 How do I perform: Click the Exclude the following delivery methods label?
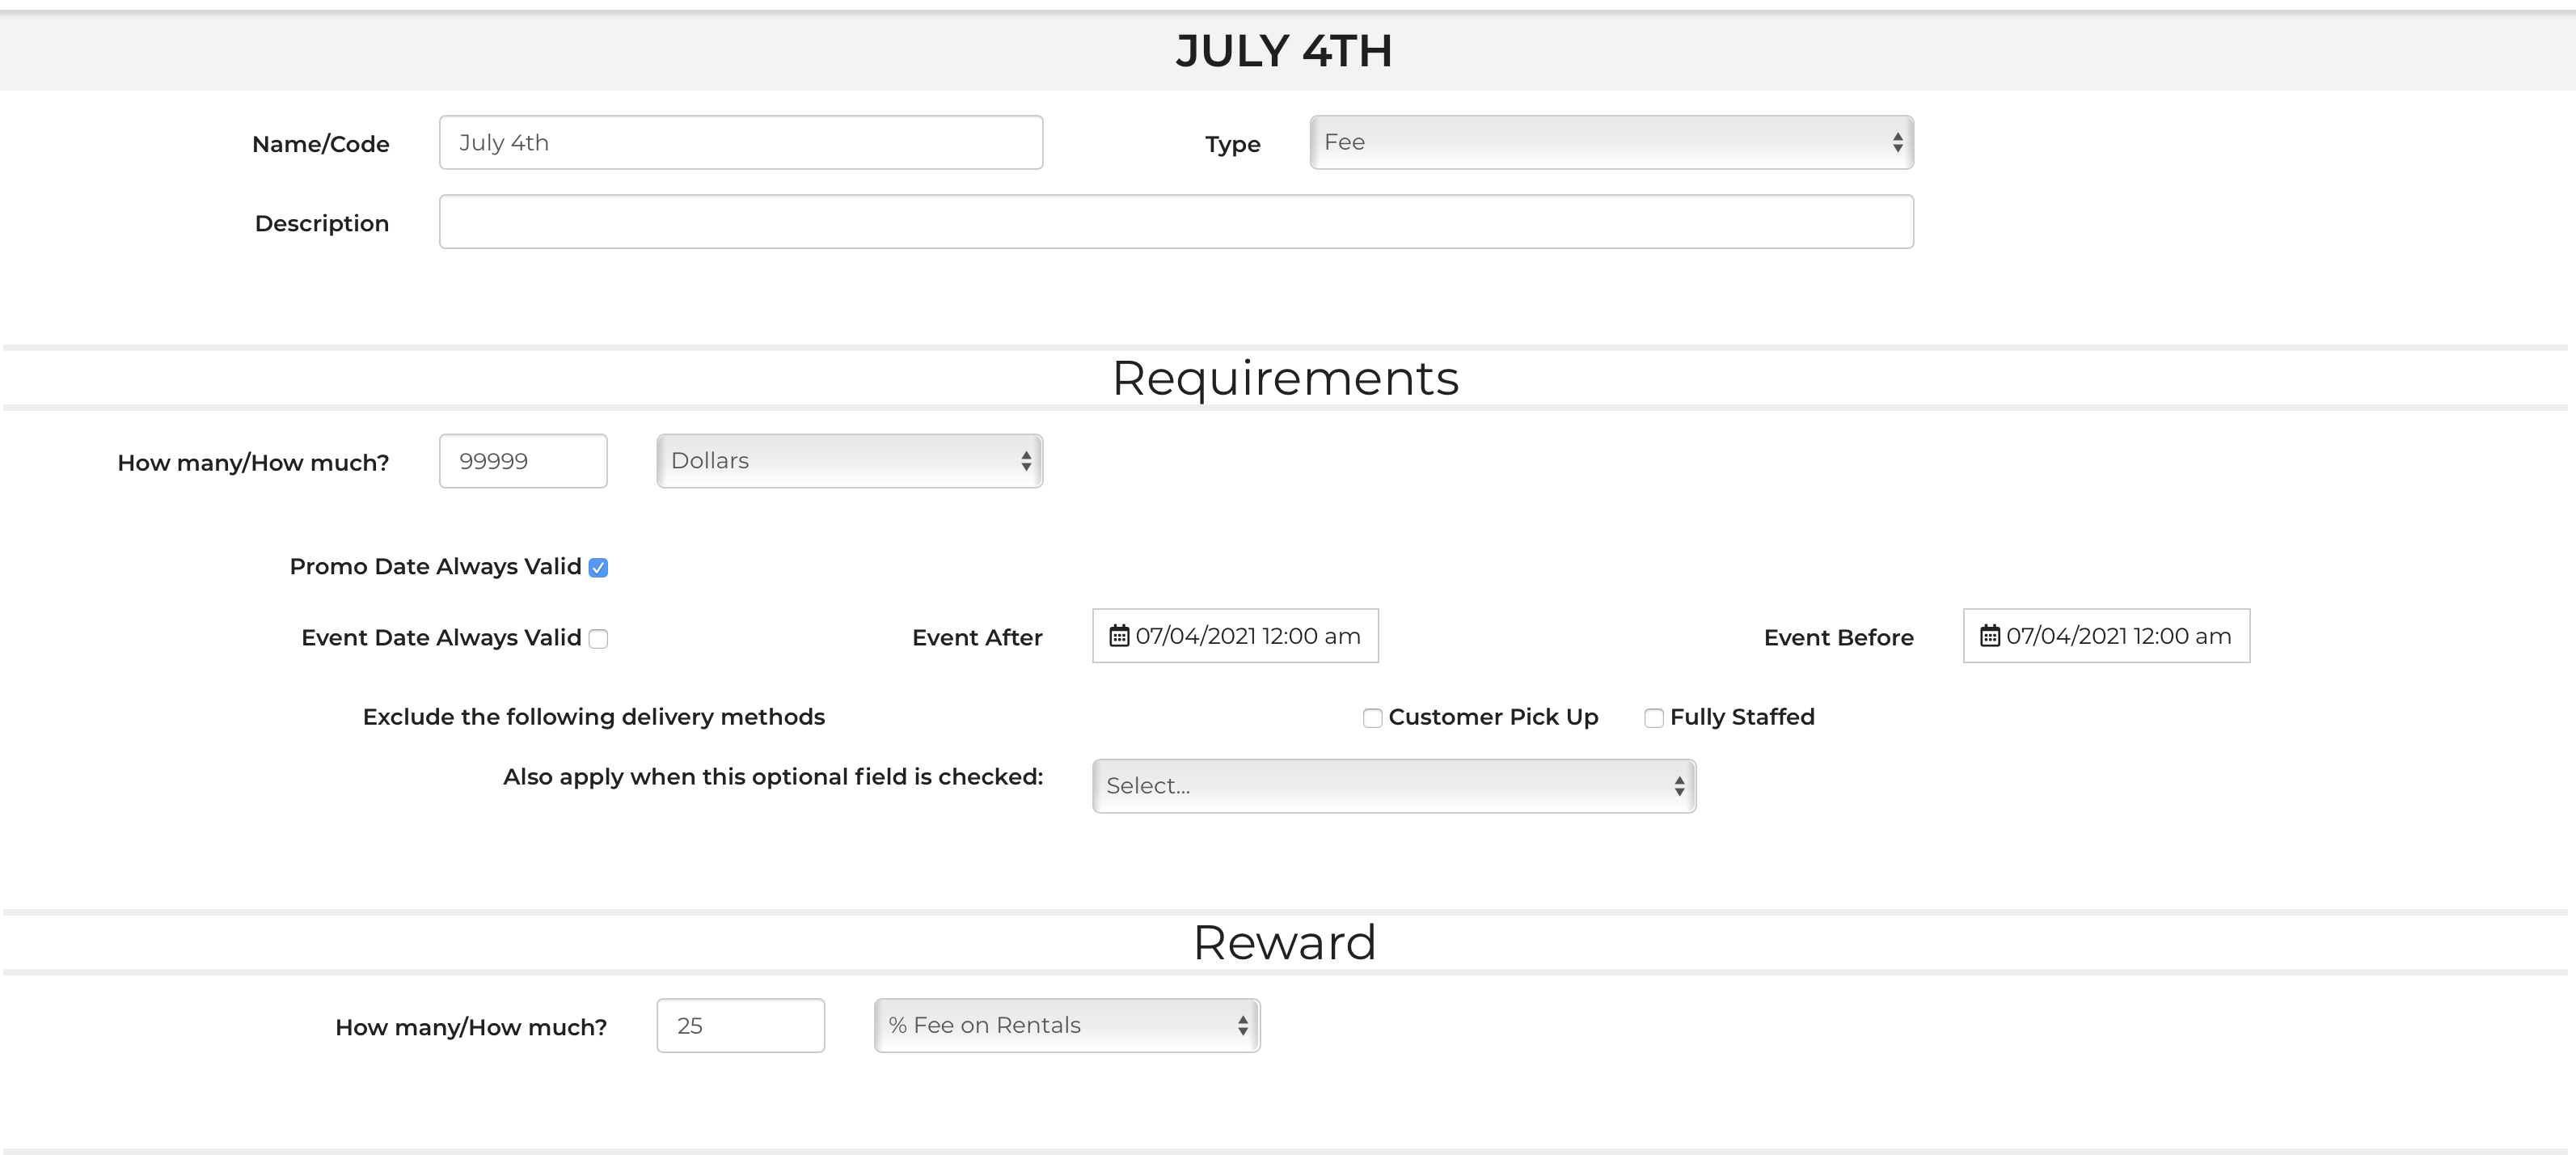pyautogui.click(x=594, y=717)
